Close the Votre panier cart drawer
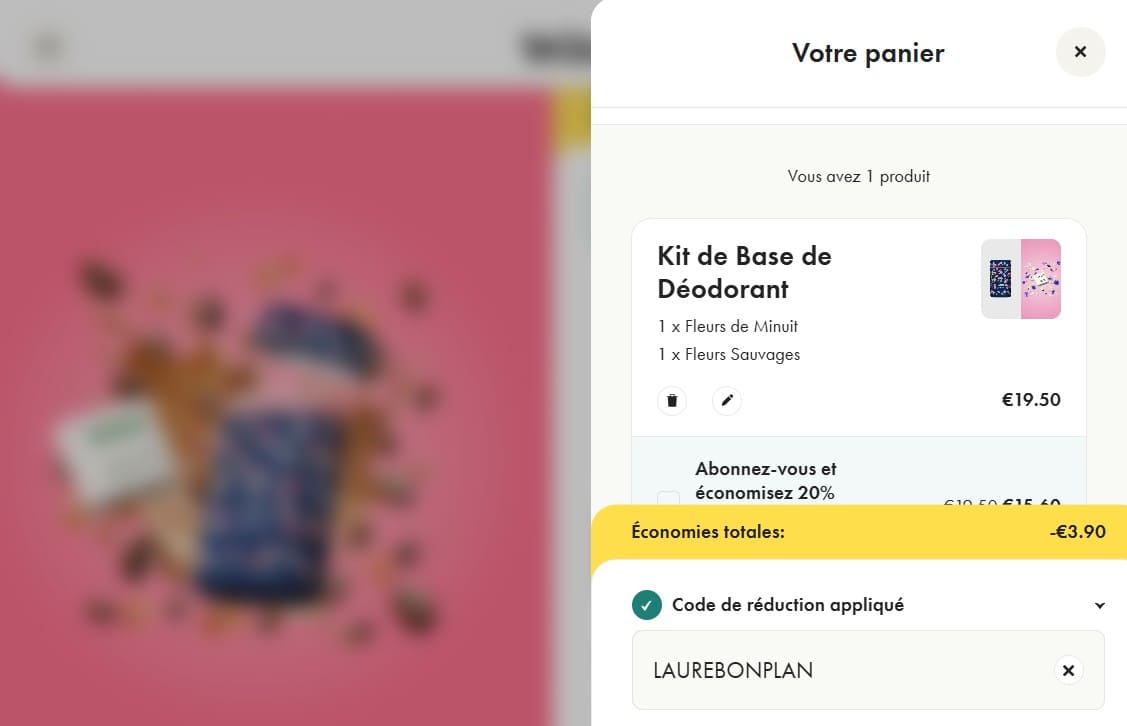The height and width of the screenshot is (726, 1127). pos(1080,52)
